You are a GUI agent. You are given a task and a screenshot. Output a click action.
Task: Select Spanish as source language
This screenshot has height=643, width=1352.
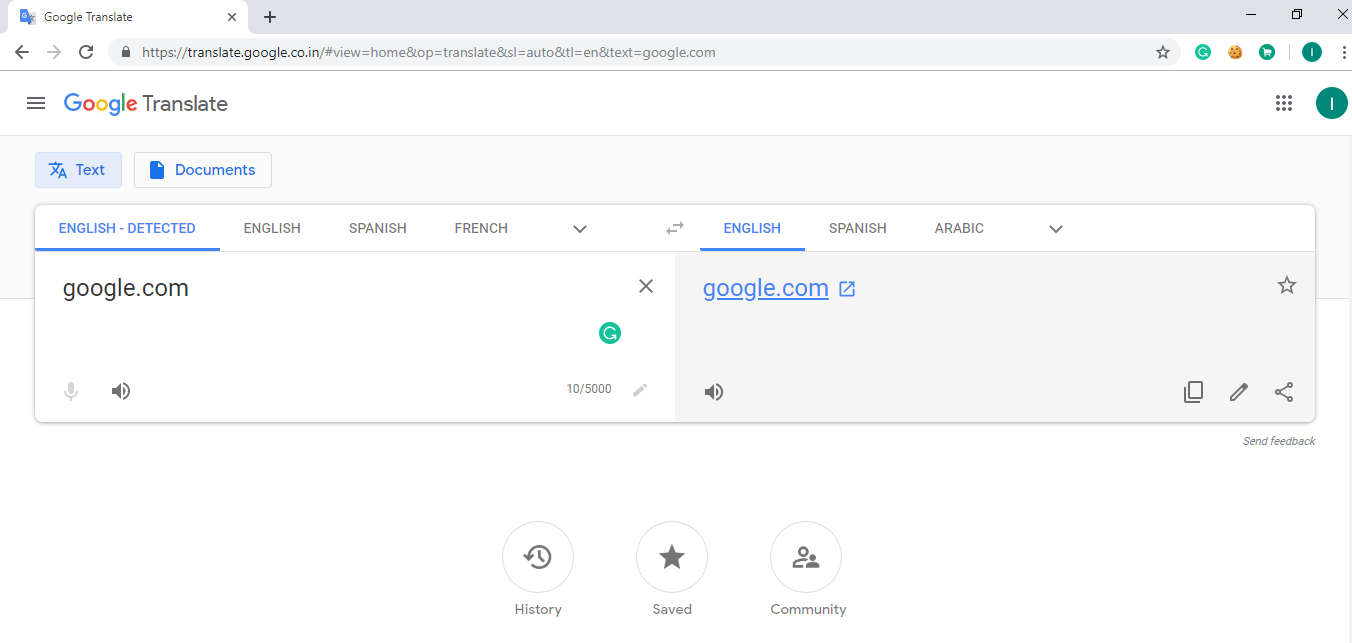378,228
